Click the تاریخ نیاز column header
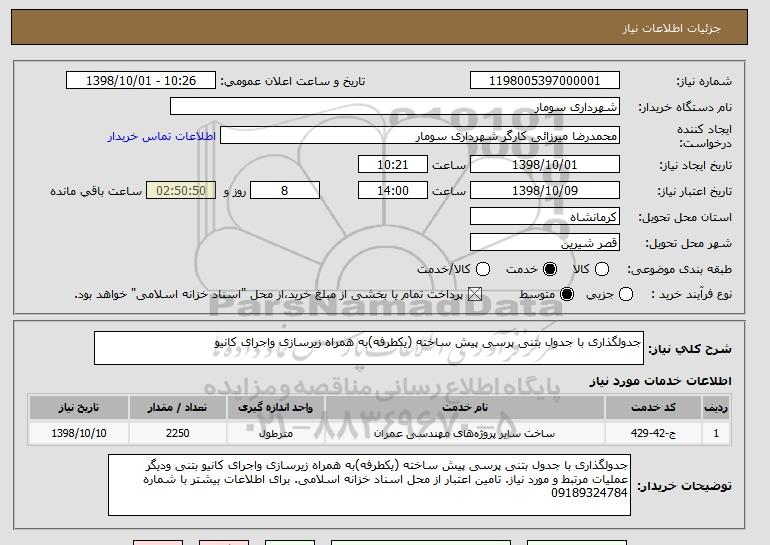Screen dimensions: 770x545 point(79,408)
